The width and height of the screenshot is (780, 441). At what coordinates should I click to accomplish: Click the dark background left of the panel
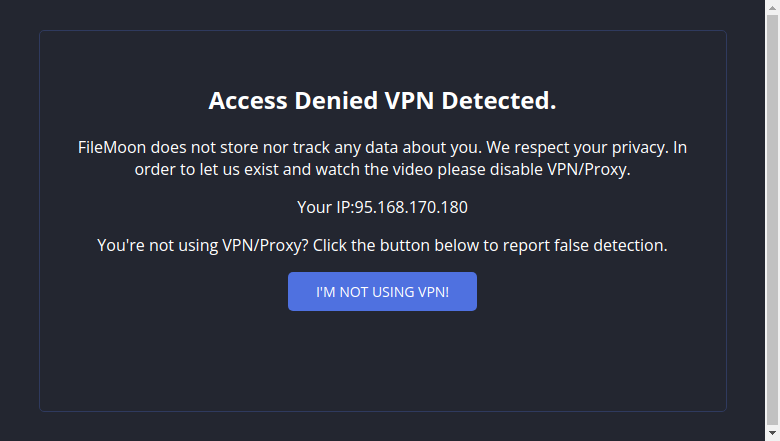pos(19,220)
